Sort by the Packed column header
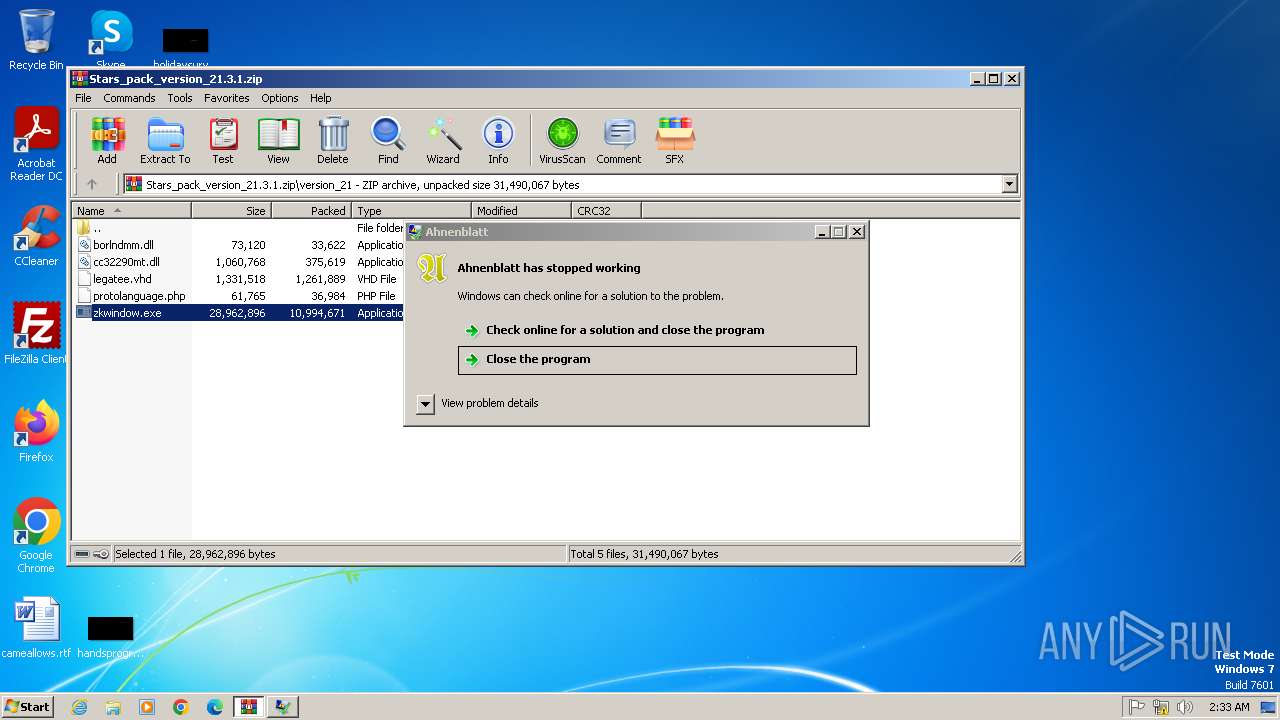 tap(312, 211)
